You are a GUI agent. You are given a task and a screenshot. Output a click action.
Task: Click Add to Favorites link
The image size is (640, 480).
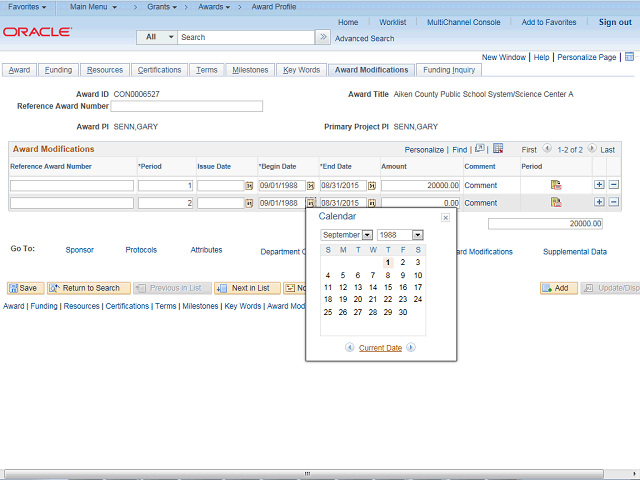pos(549,22)
